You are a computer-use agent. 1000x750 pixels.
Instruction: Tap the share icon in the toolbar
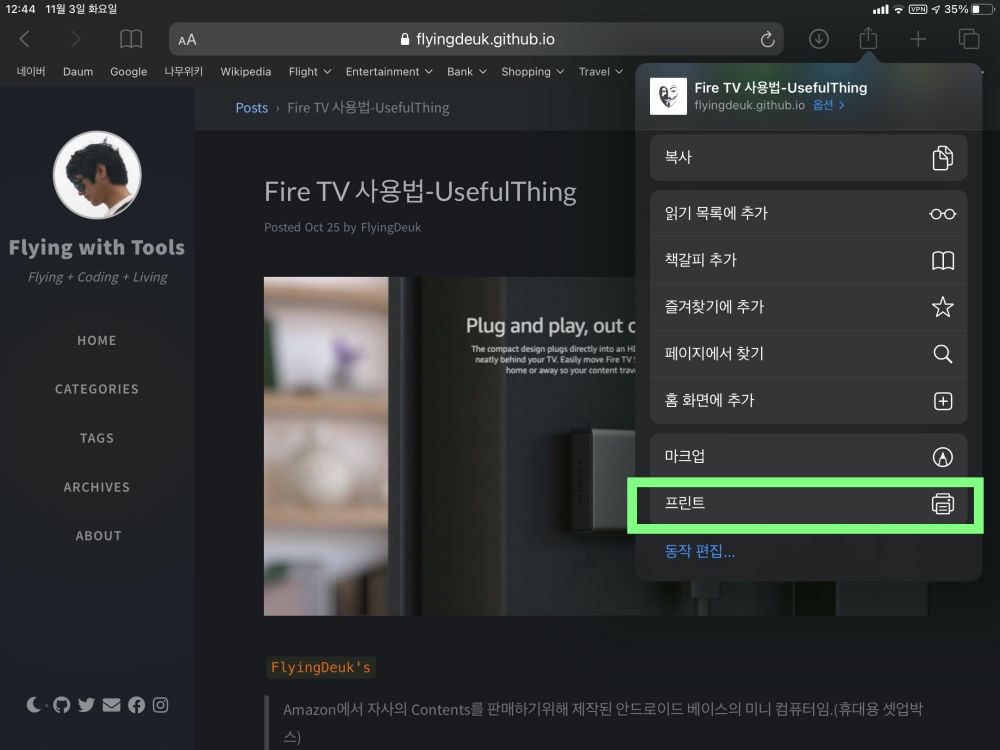tap(868, 39)
